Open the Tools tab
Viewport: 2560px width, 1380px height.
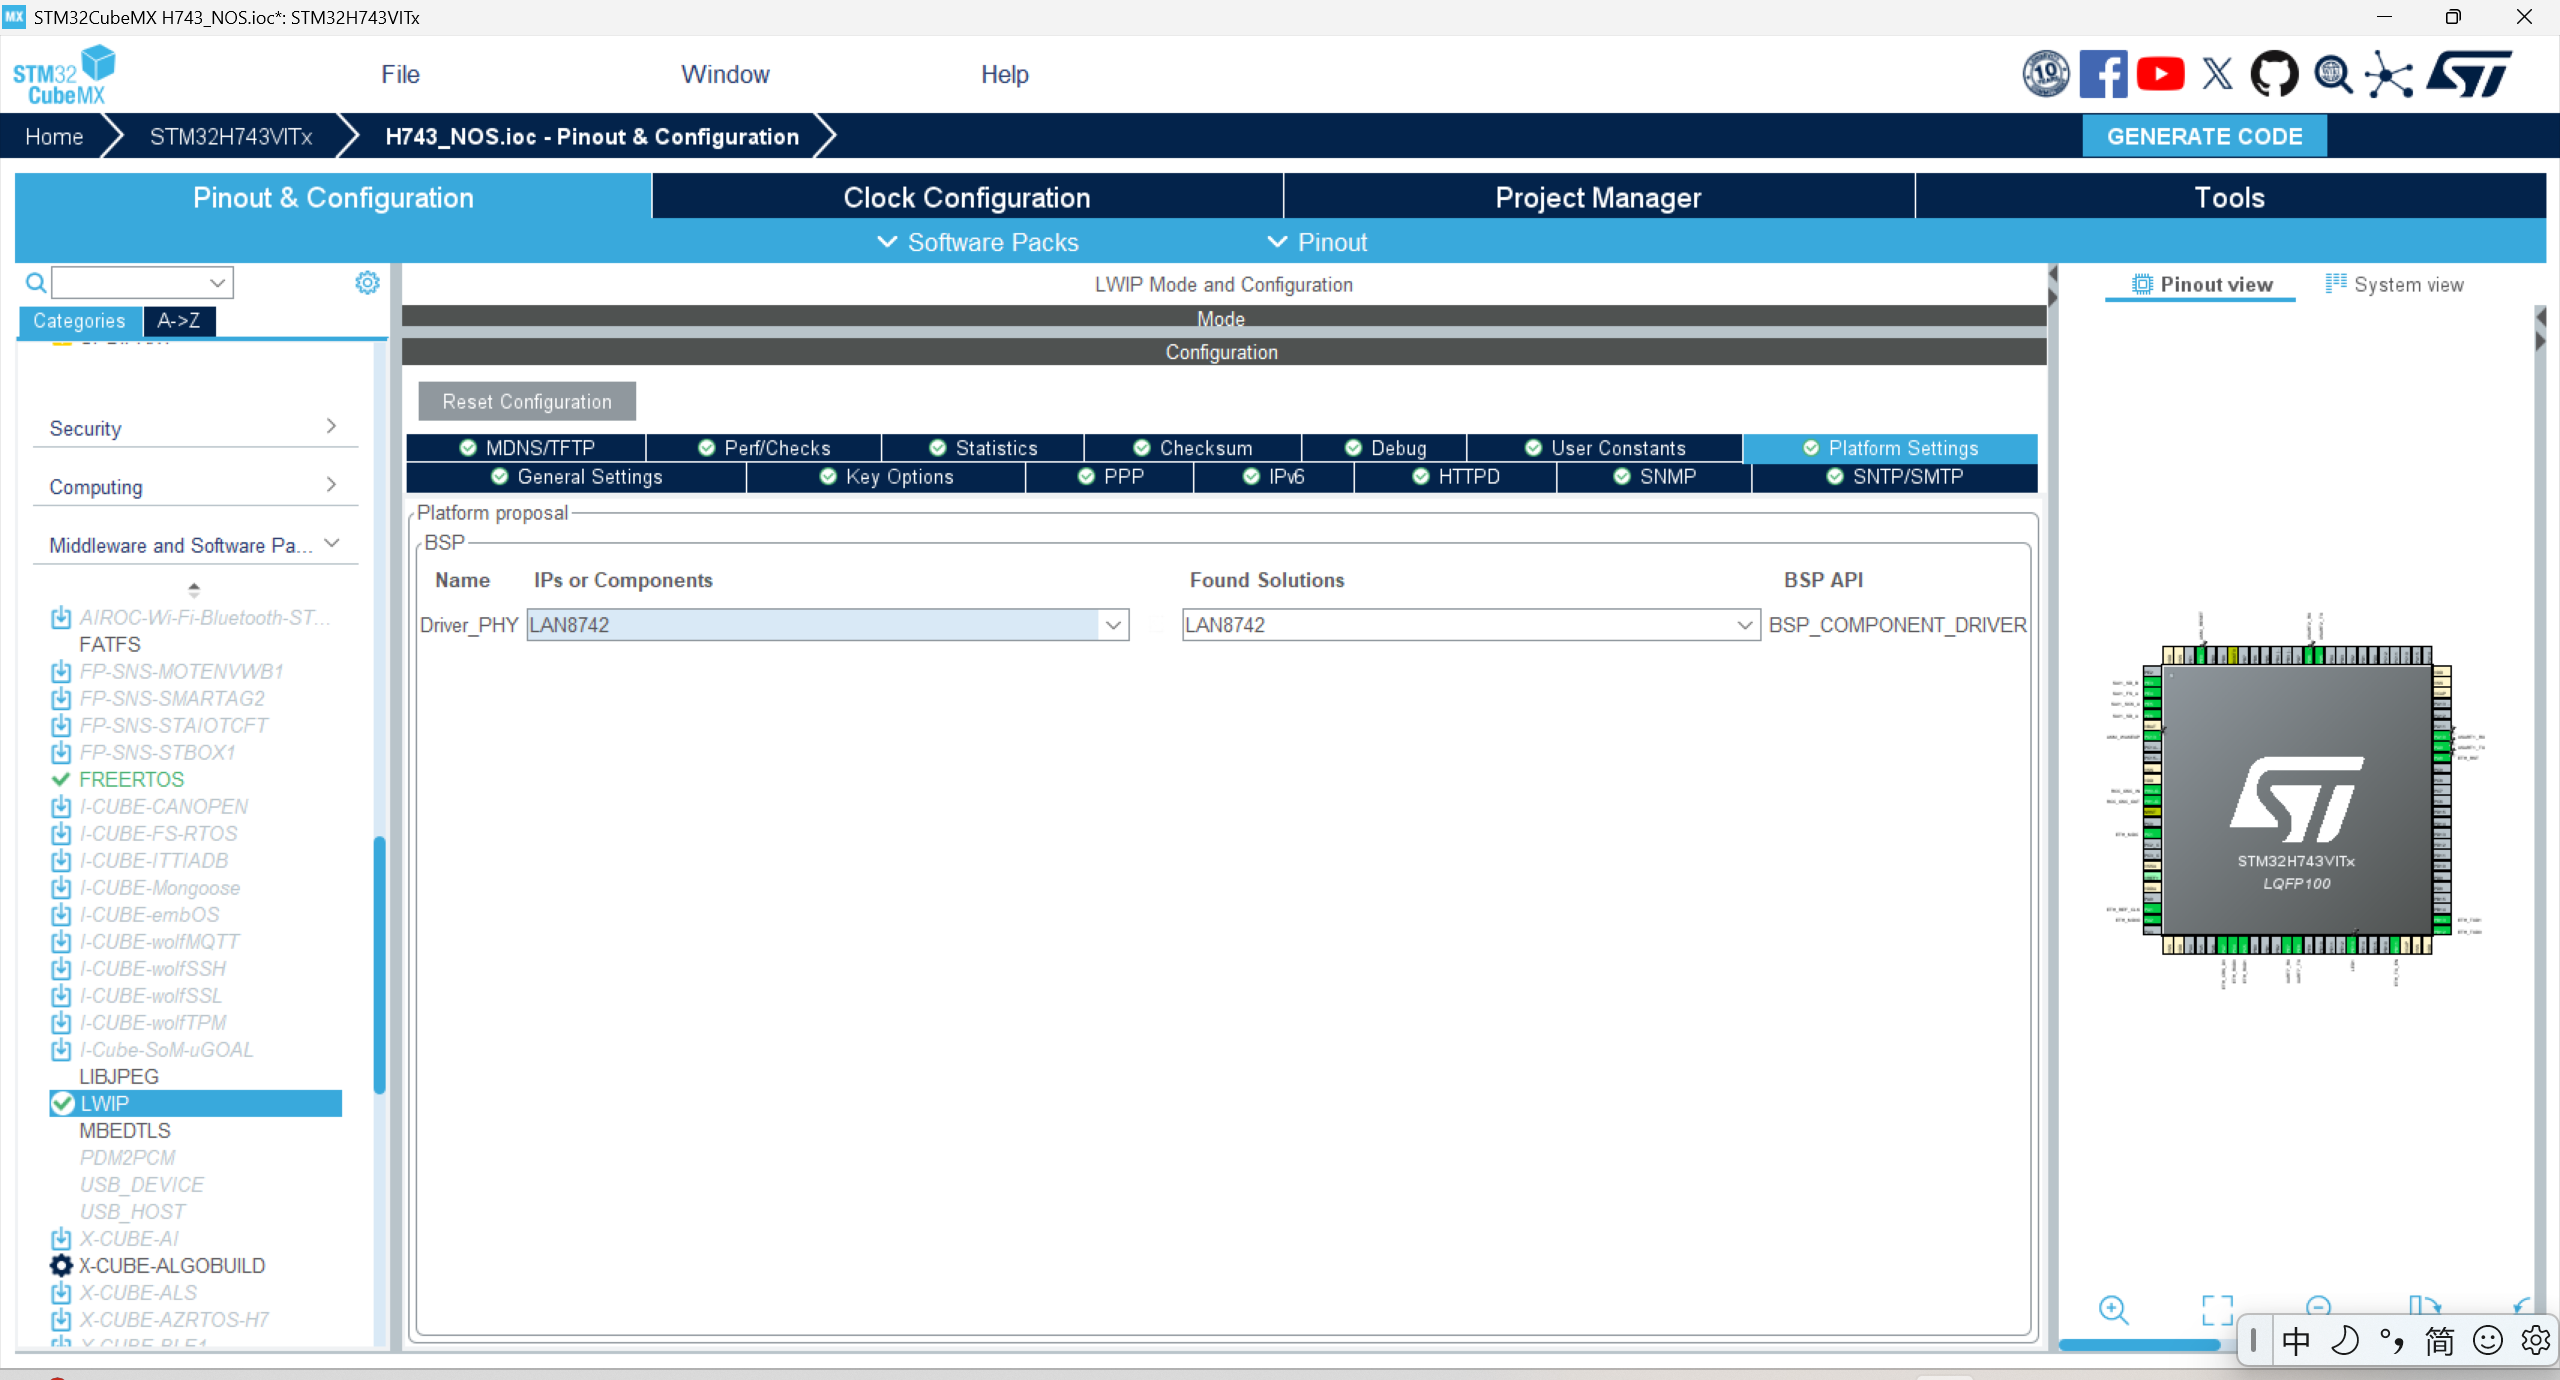[2230, 197]
